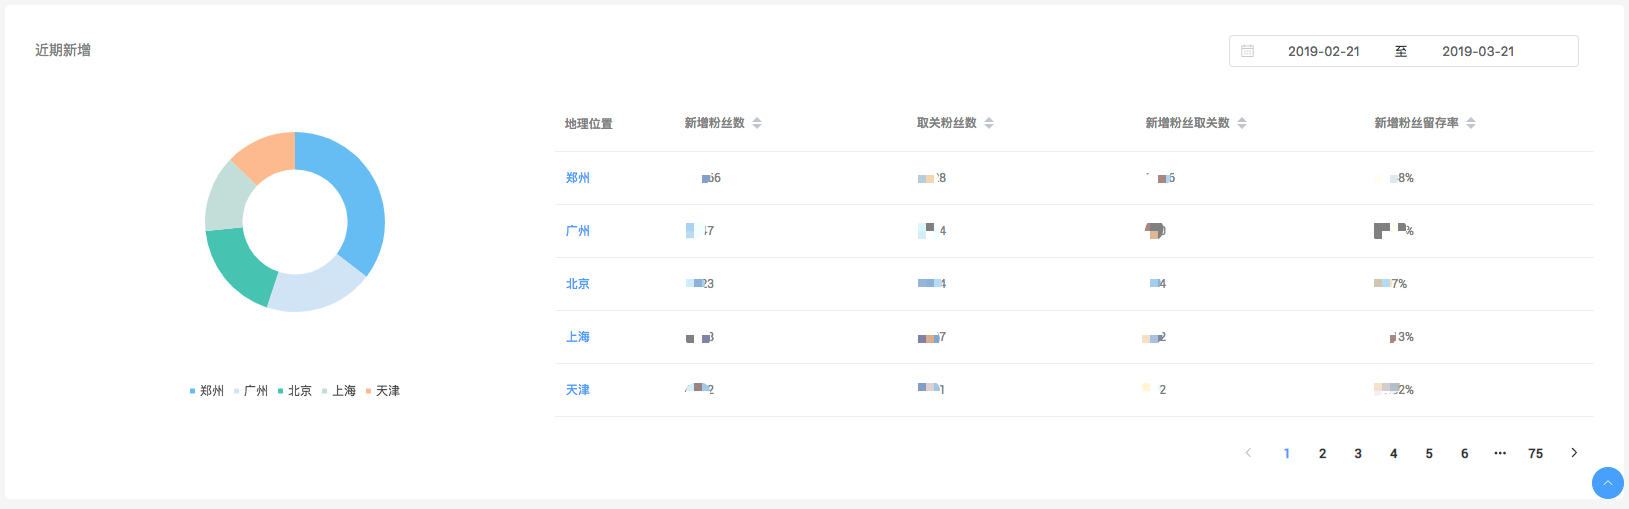Toggle 郑州 series in chart legend
Image resolution: width=1629 pixels, height=509 pixels.
click(x=207, y=391)
